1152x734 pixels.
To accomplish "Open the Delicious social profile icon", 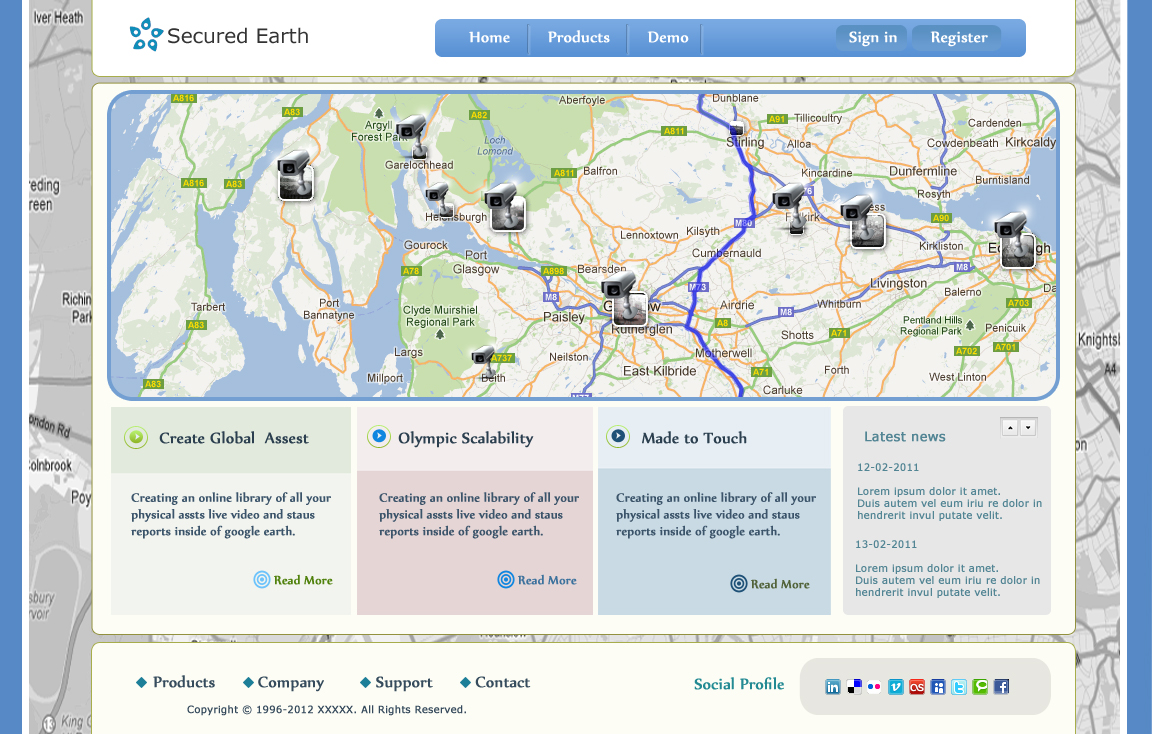I will (854, 687).
